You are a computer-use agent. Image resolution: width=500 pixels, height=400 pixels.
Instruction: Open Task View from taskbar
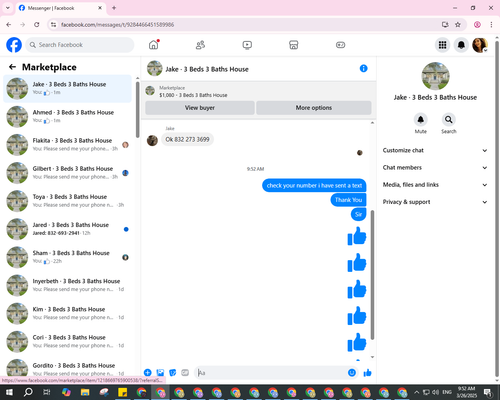pyautogui.click(x=47, y=392)
